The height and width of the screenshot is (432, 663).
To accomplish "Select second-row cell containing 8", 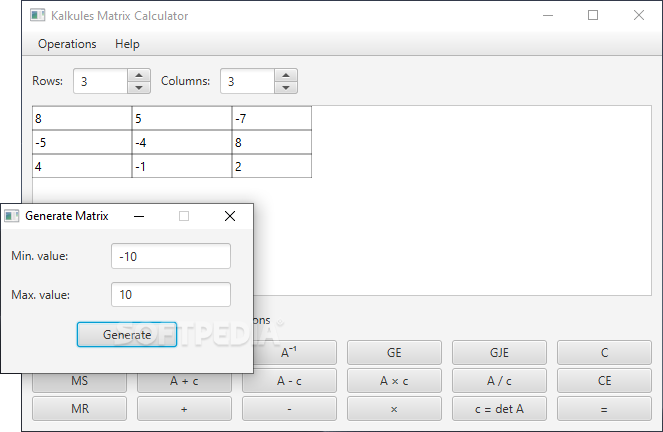I will (272, 142).
